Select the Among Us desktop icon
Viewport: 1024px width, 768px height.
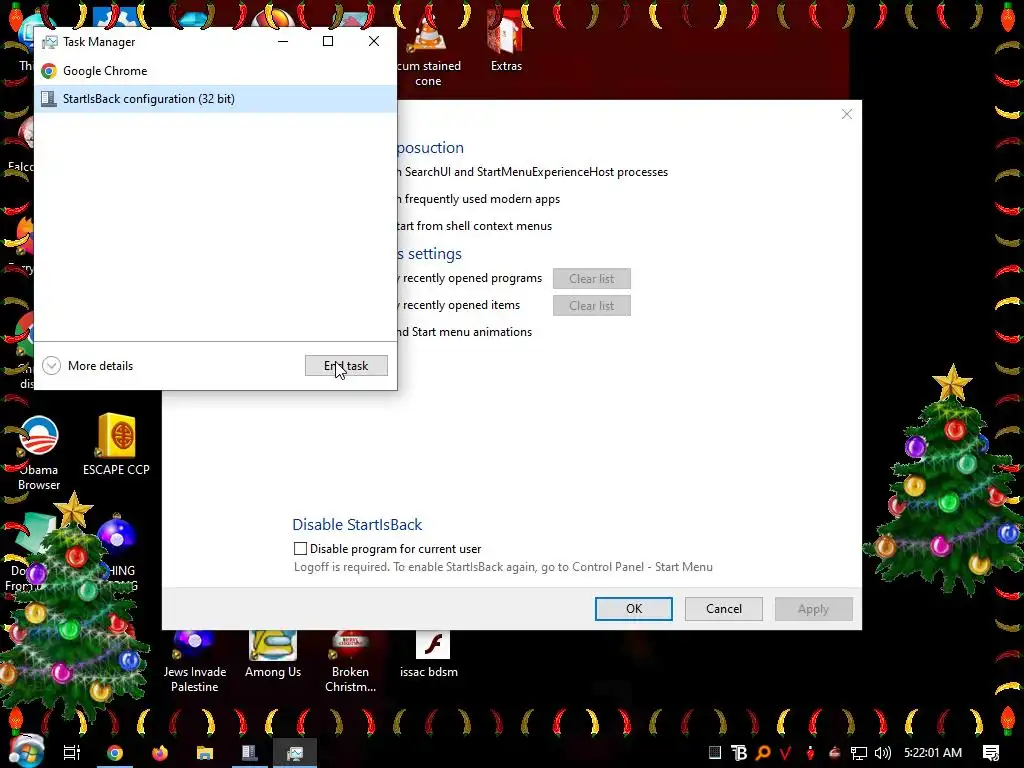point(273,655)
